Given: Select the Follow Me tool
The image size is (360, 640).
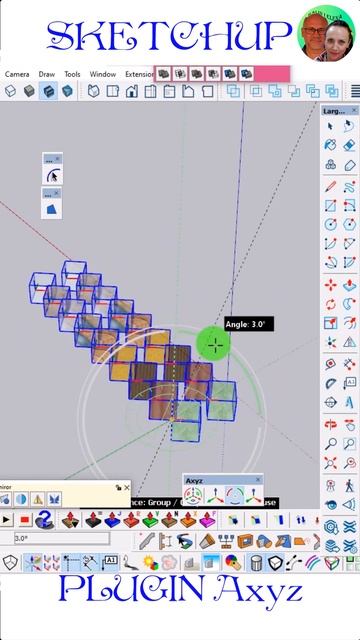Looking at the screenshot, I should tap(349, 304).
